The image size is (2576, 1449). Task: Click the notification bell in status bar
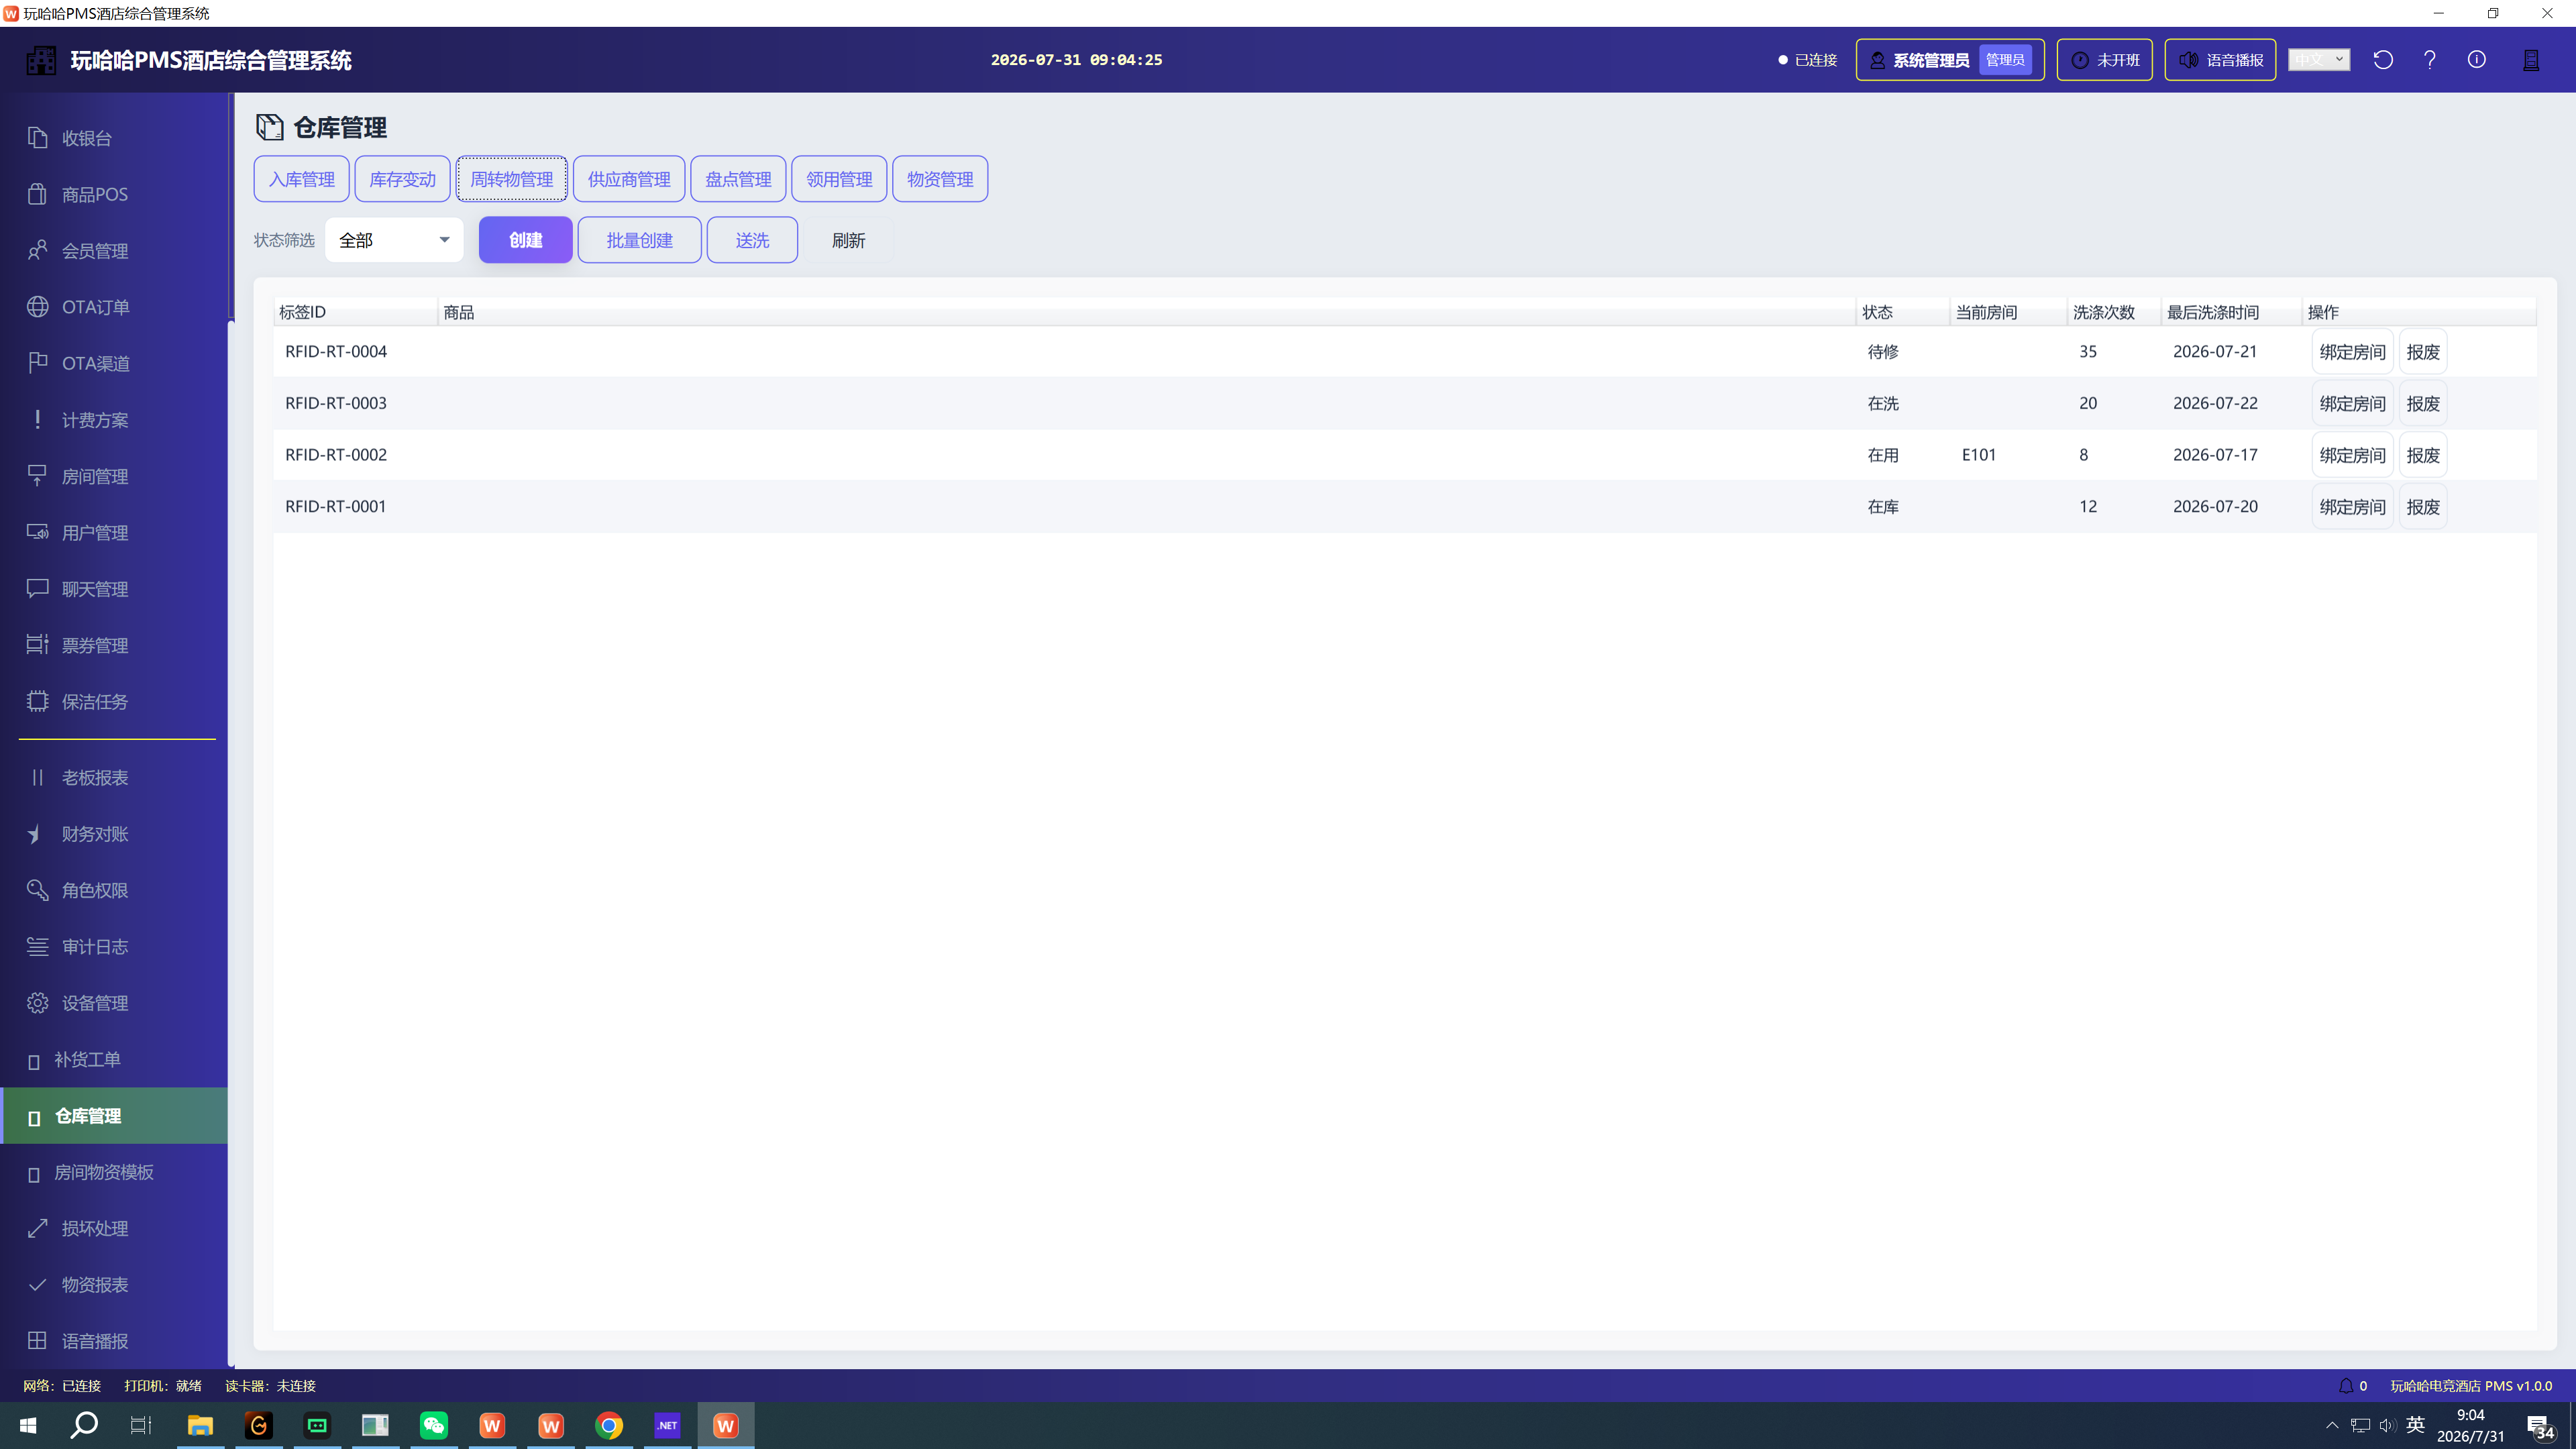tap(2346, 1386)
